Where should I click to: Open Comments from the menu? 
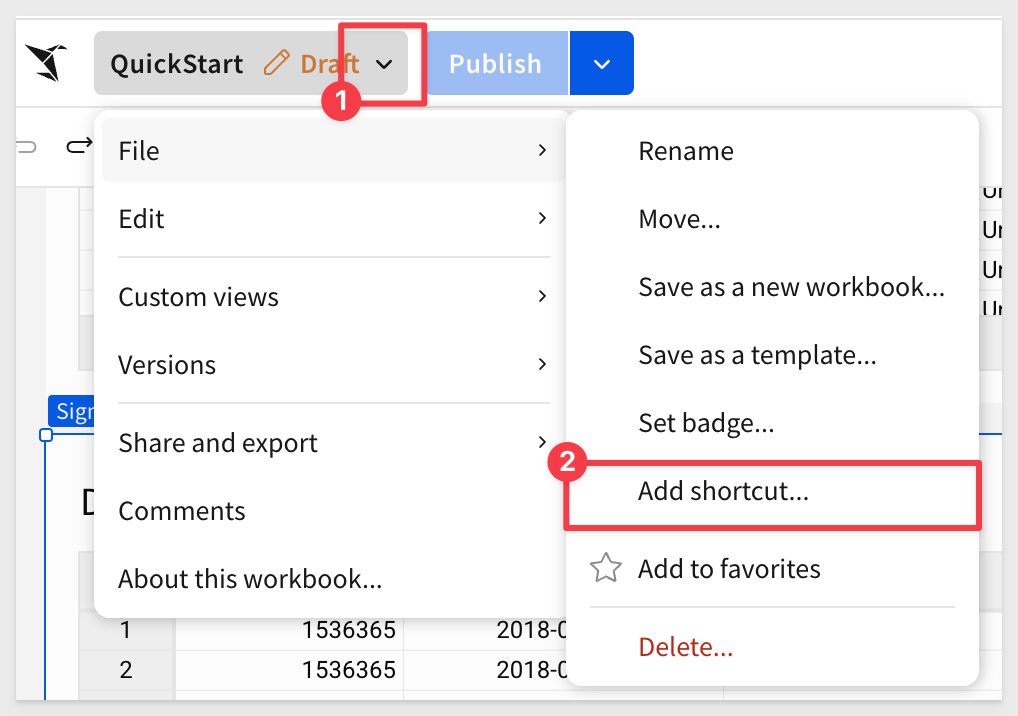(182, 511)
